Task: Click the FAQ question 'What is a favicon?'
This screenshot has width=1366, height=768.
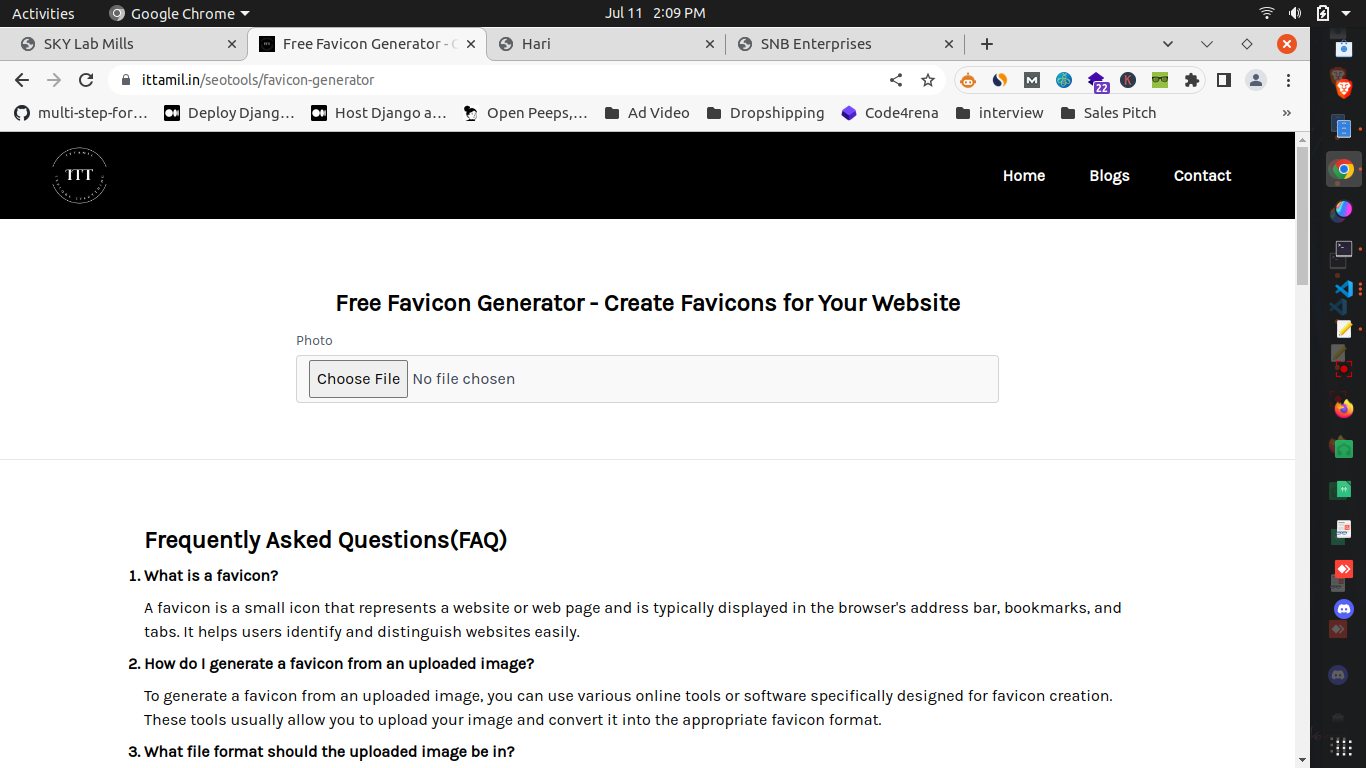Action: 211,576
